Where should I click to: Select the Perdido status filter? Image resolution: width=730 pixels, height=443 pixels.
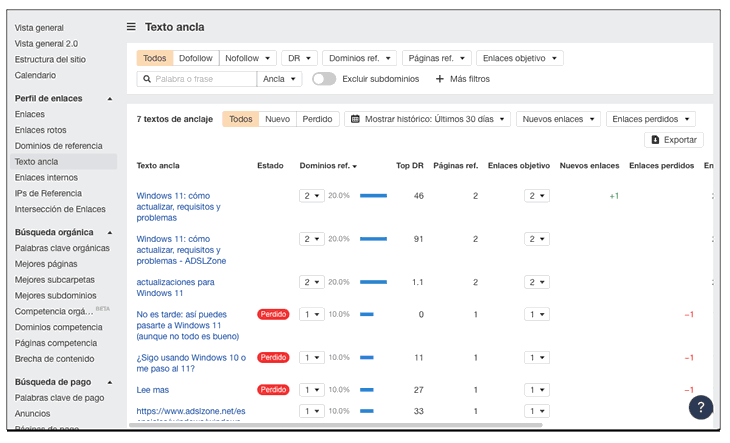317,119
